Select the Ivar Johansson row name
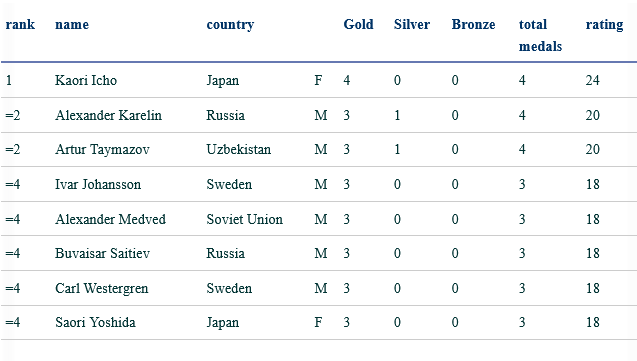The height and width of the screenshot is (361, 637). [x=98, y=184]
